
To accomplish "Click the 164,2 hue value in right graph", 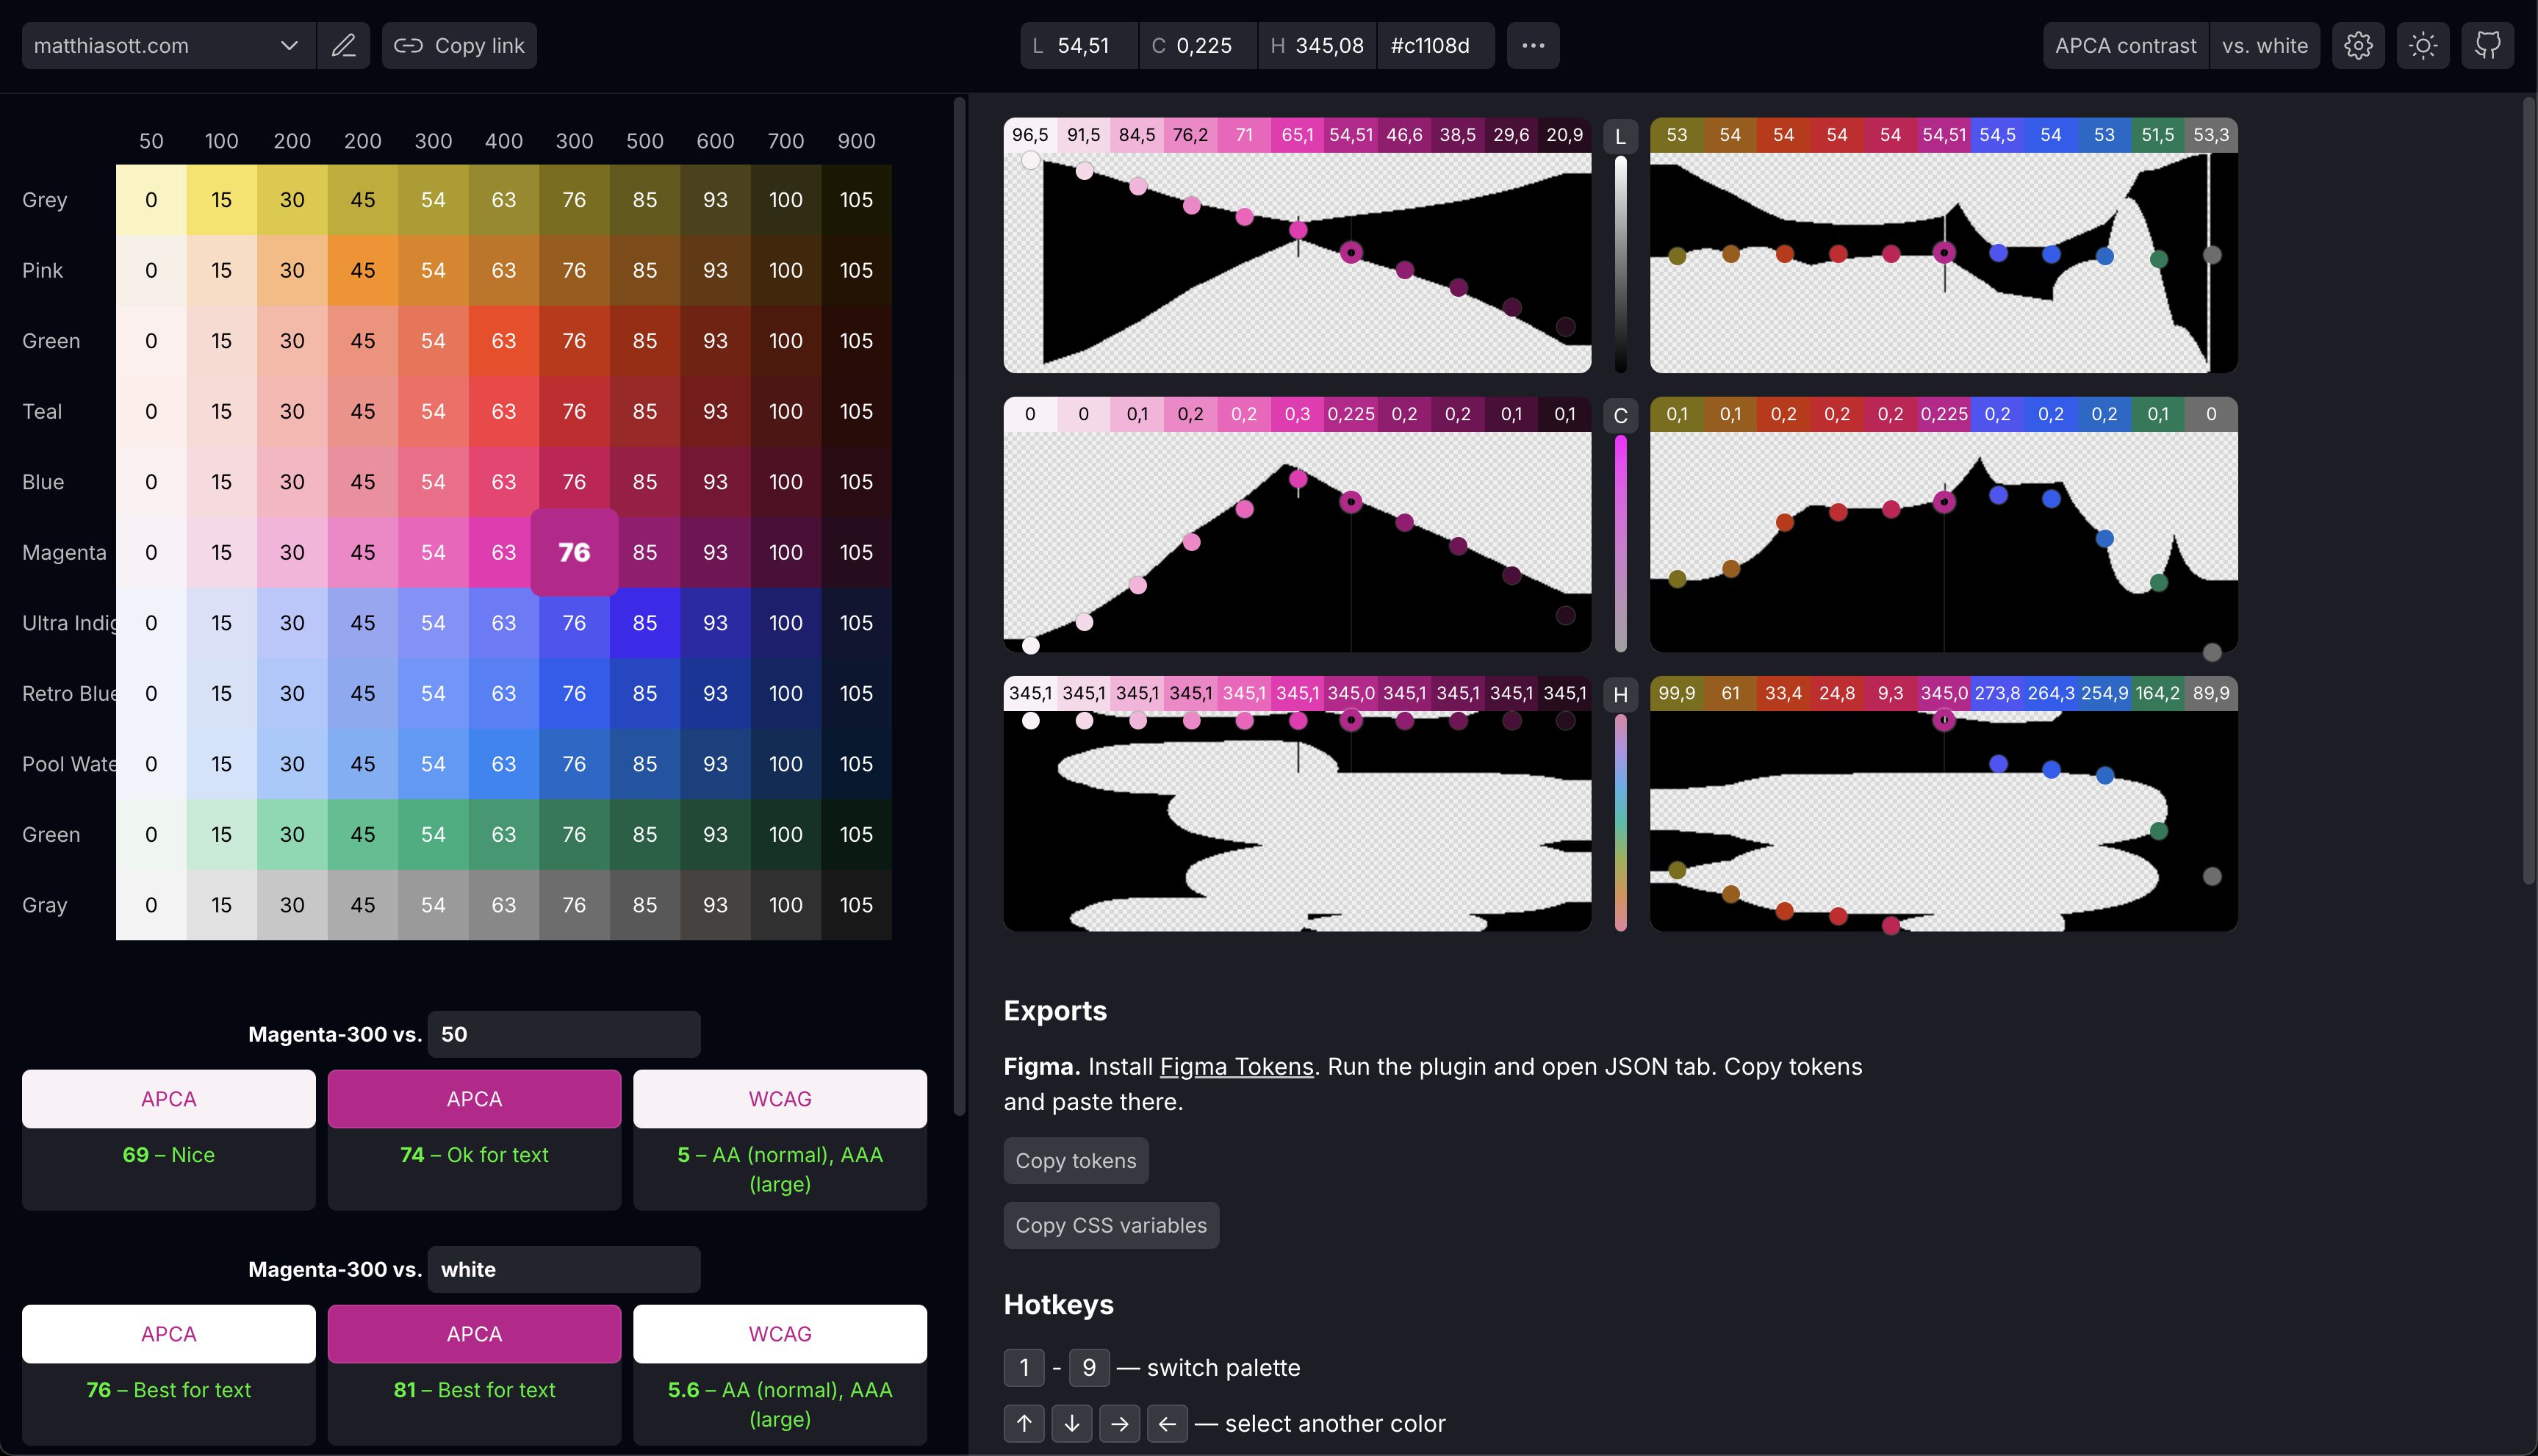I will click(x=2157, y=693).
